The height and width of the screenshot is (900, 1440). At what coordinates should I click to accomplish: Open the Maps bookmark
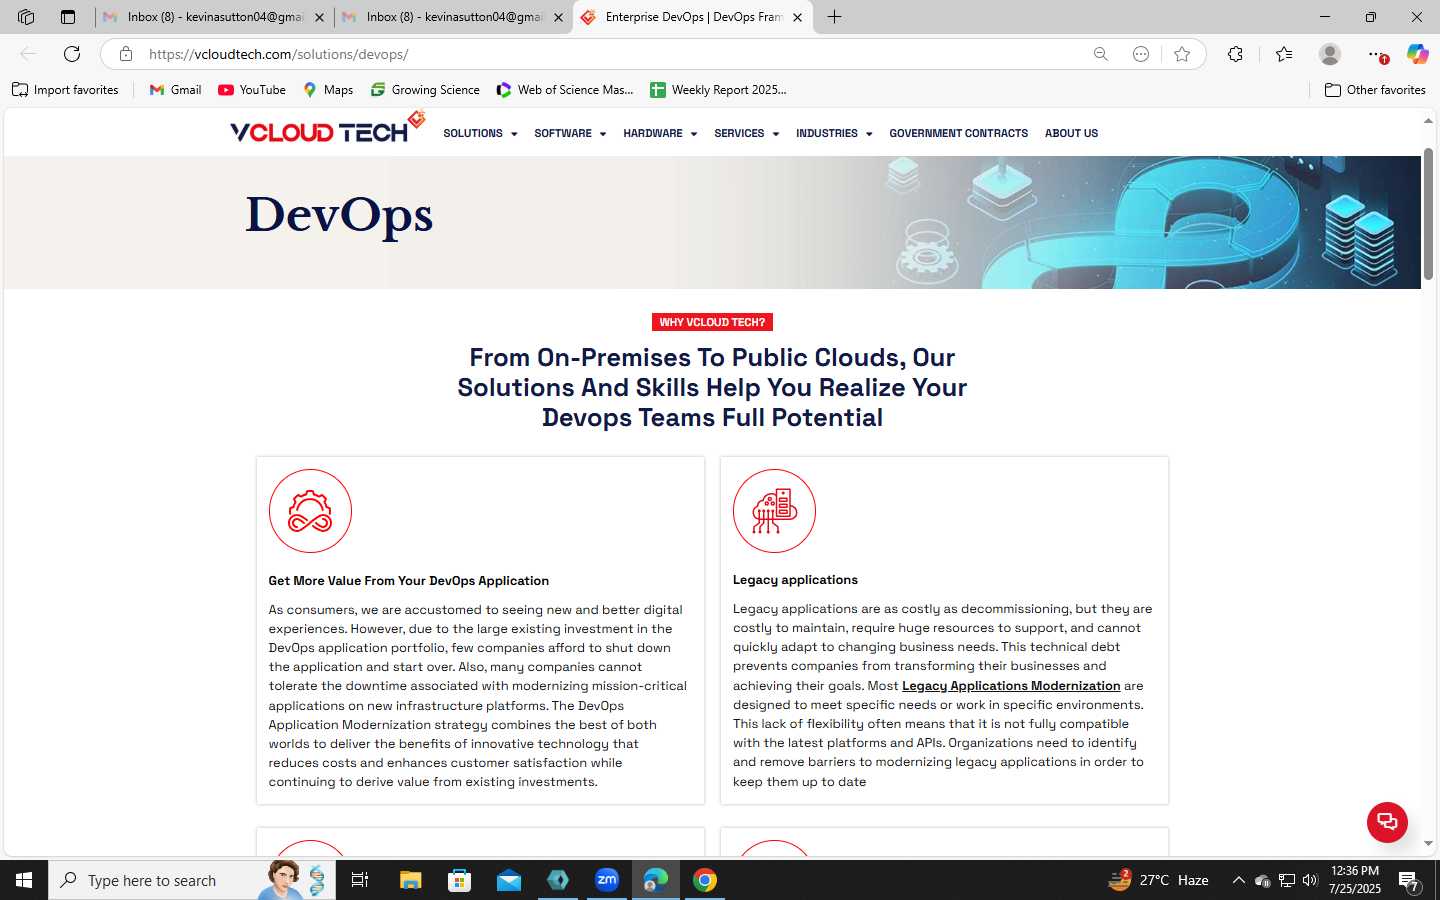[x=328, y=90]
